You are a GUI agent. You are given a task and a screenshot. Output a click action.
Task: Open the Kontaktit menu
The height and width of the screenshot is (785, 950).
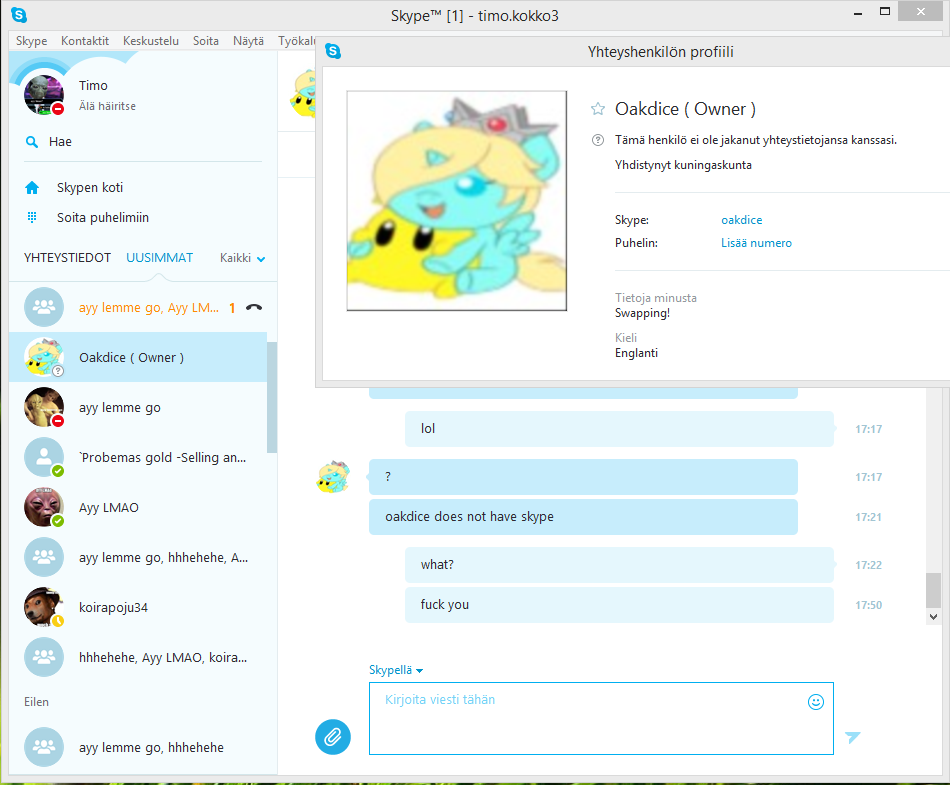[85, 41]
